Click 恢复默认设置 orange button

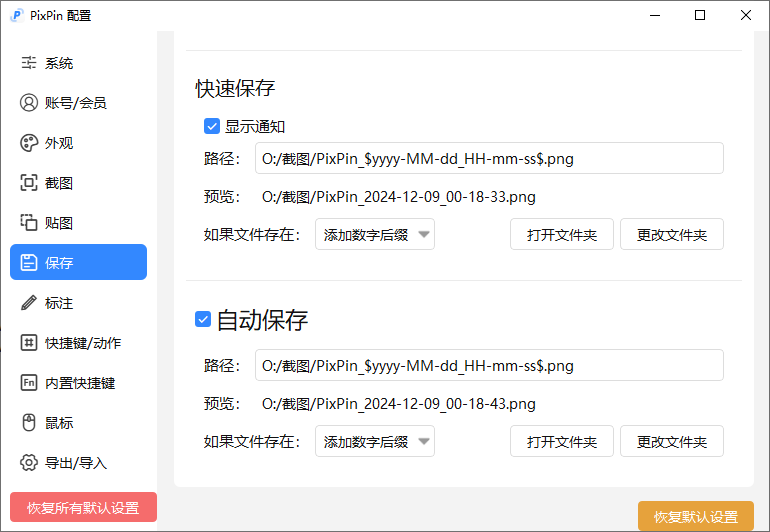(x=696, y=516)
